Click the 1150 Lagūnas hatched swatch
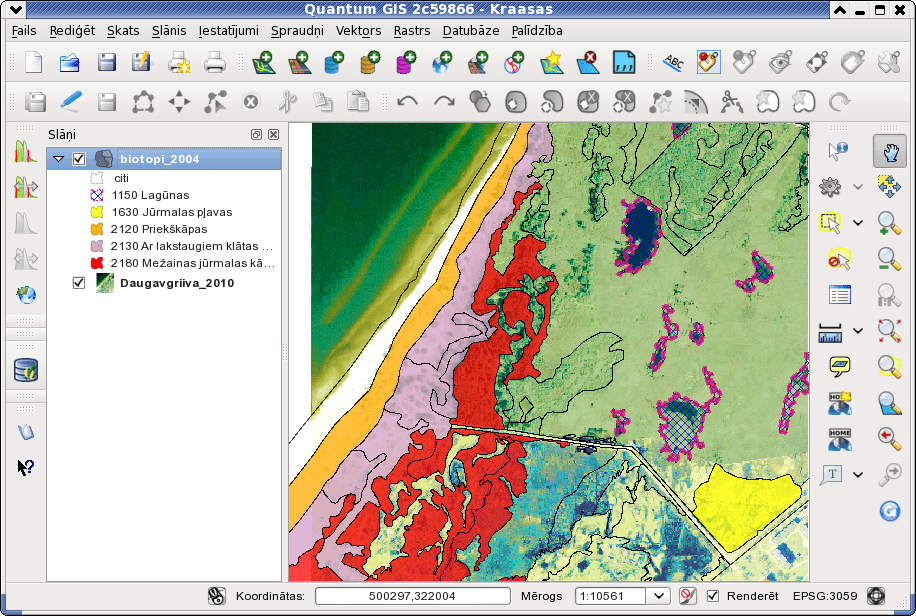916x616 pixels. click(97, 195)
